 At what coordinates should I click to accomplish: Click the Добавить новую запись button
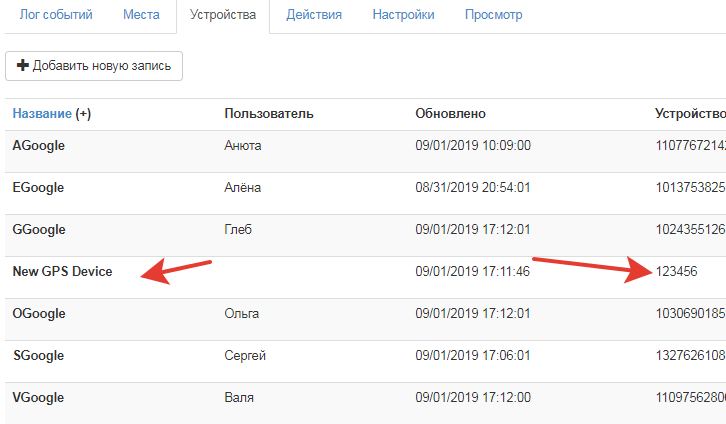click(x=94, y=66)
